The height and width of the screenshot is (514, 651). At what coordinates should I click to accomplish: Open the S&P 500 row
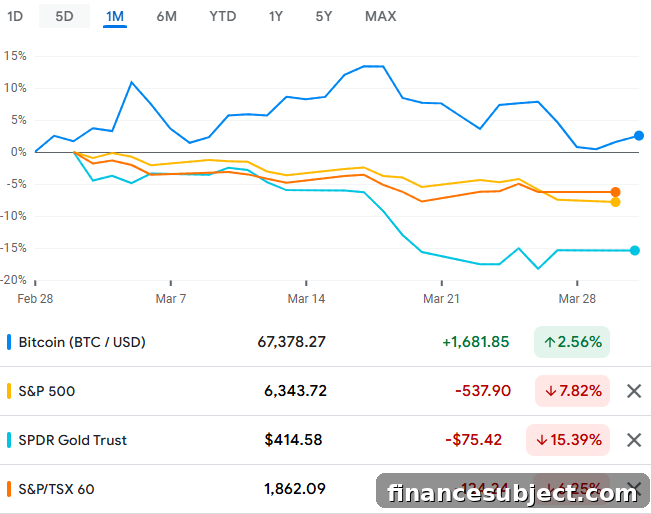[x=326, y=391]
